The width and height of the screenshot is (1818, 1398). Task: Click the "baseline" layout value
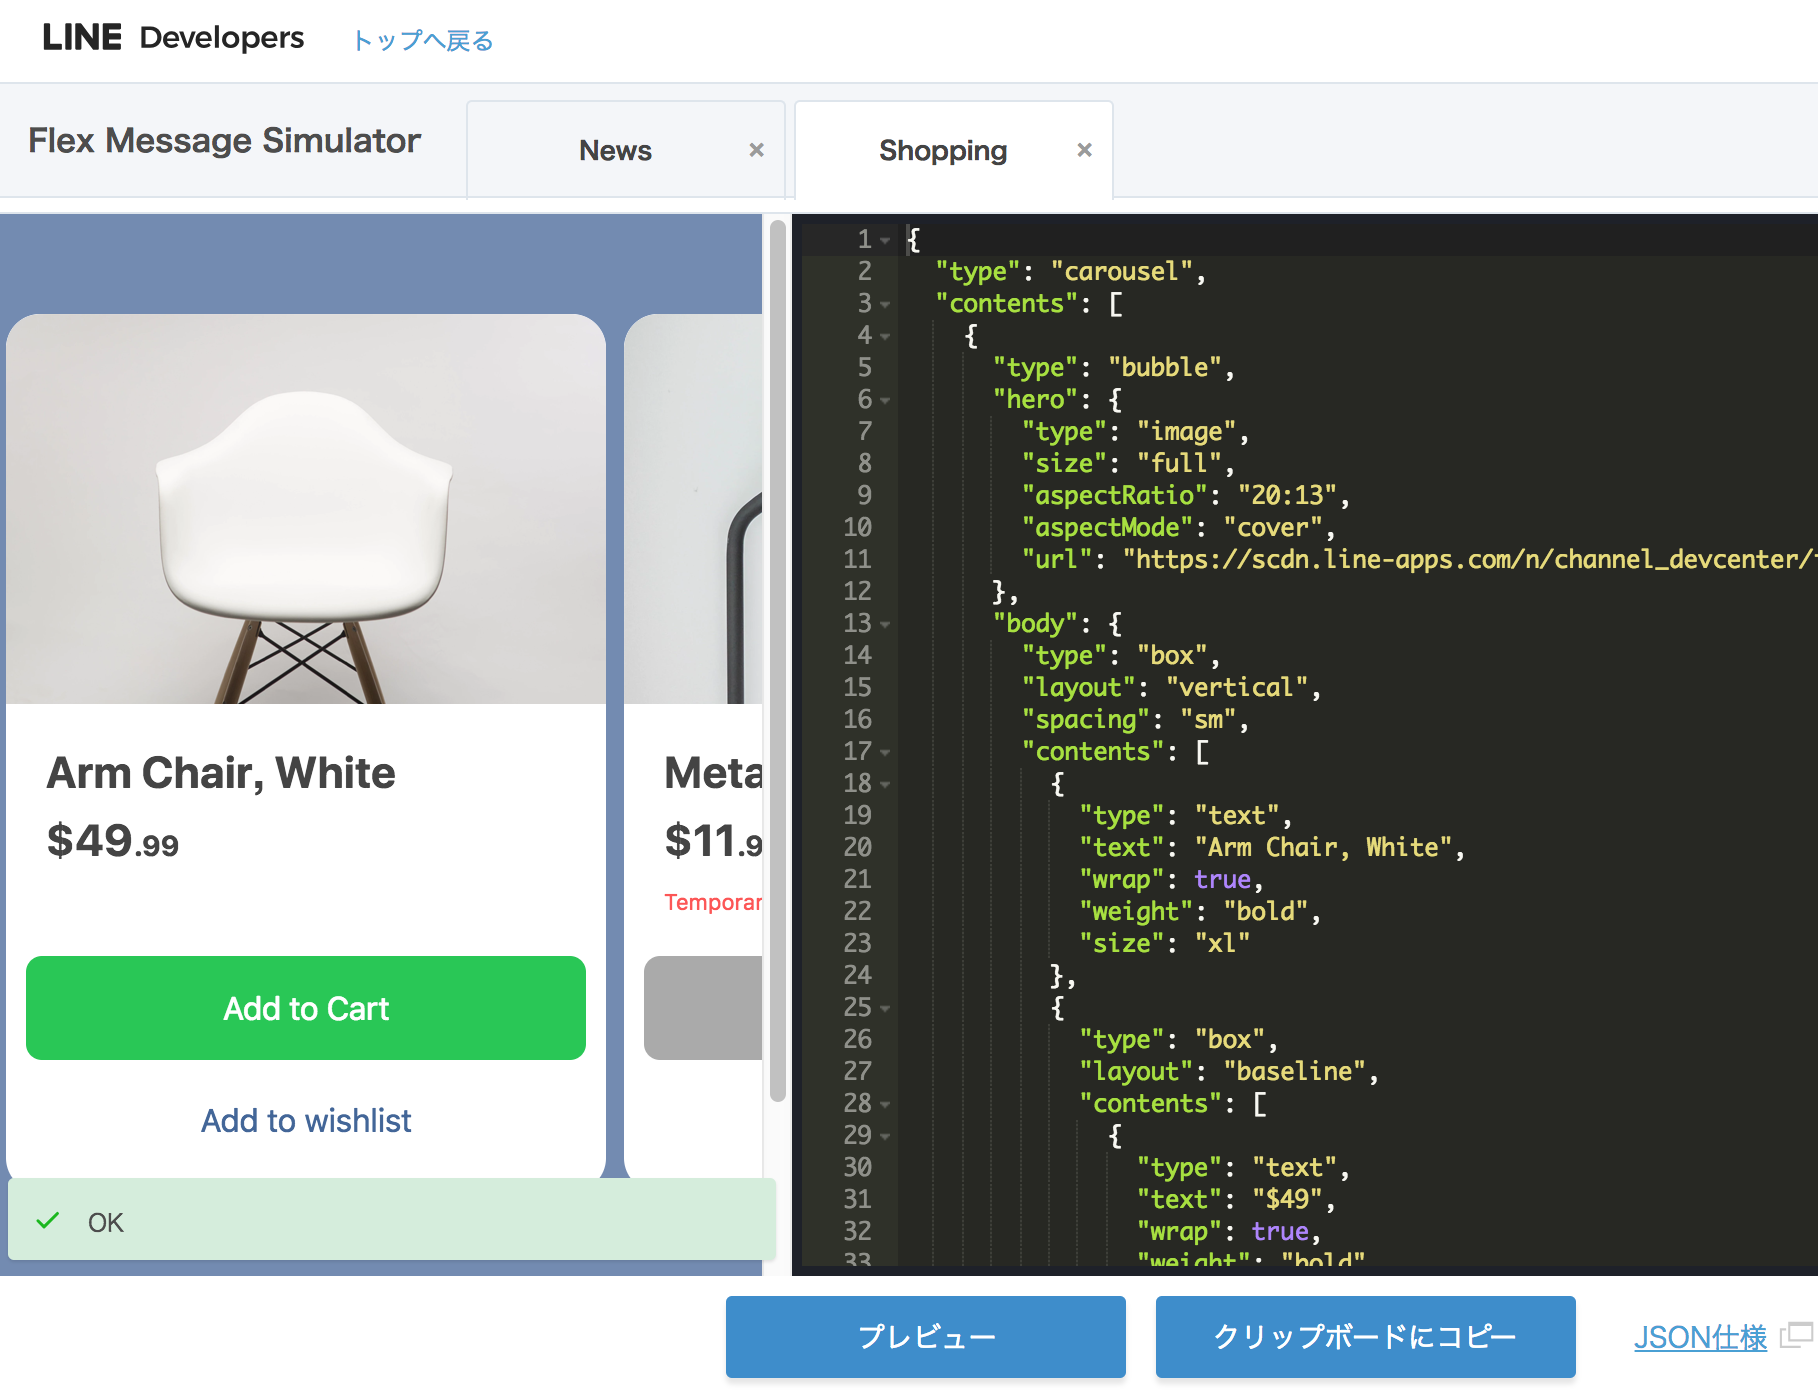pos(1295,1071)
